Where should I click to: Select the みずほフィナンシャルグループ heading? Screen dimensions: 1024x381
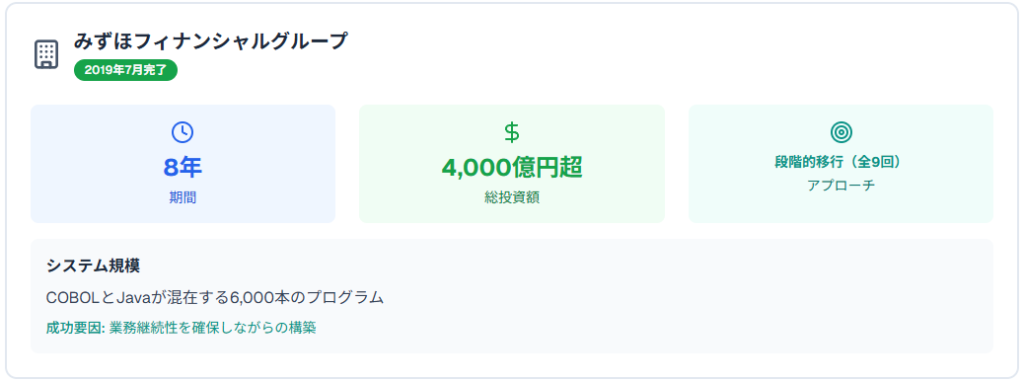tap(211, 41)
